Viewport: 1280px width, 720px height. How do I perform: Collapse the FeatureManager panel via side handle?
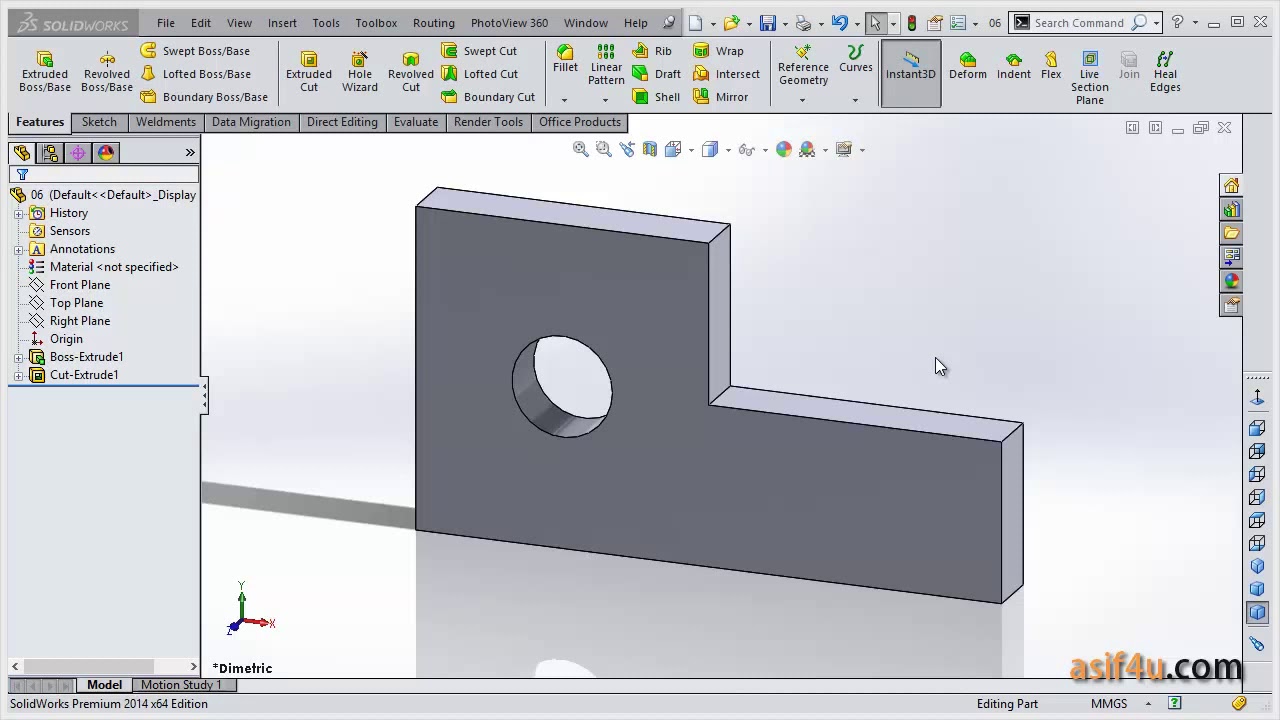[x=205, y=396]
